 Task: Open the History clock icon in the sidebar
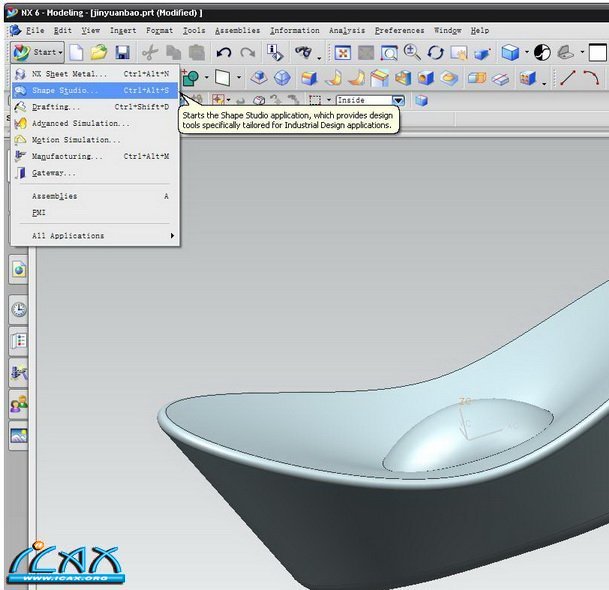click(x=19, y=310)
